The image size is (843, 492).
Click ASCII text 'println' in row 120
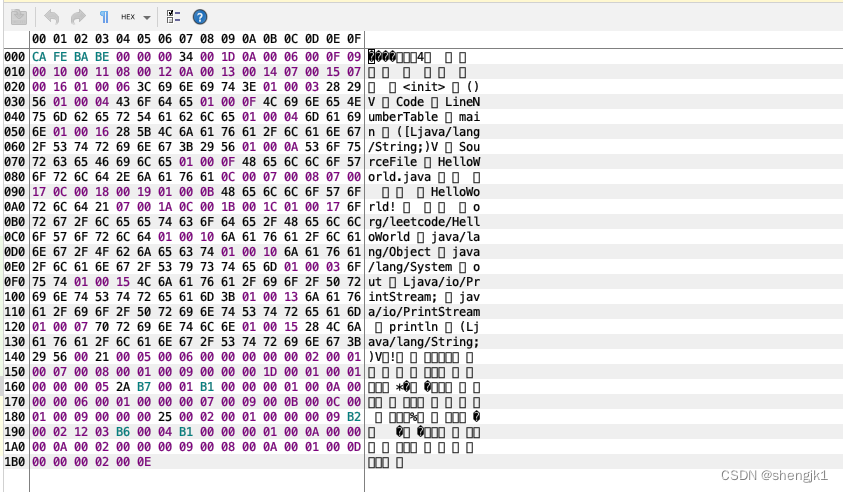click(413, 327)
